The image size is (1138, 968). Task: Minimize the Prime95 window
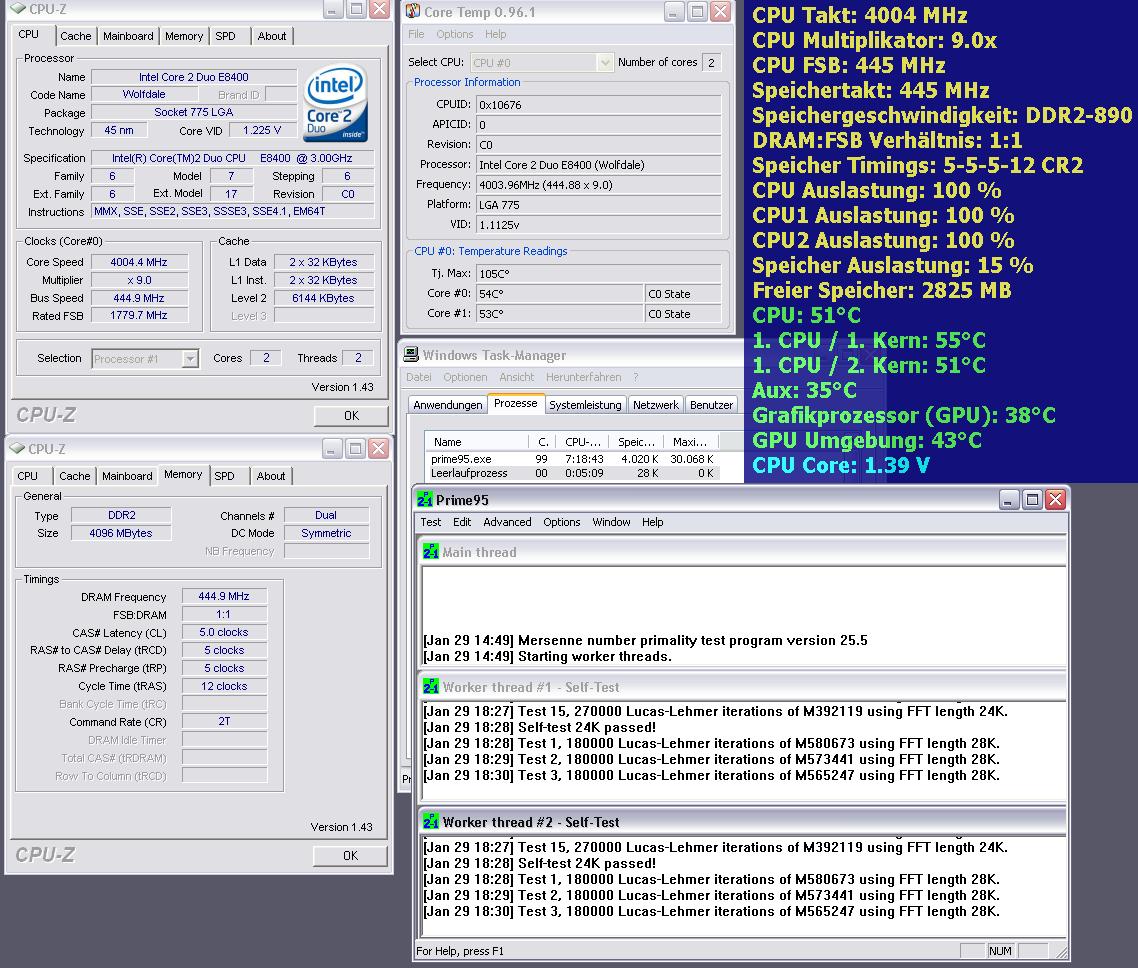[1009, 499]
